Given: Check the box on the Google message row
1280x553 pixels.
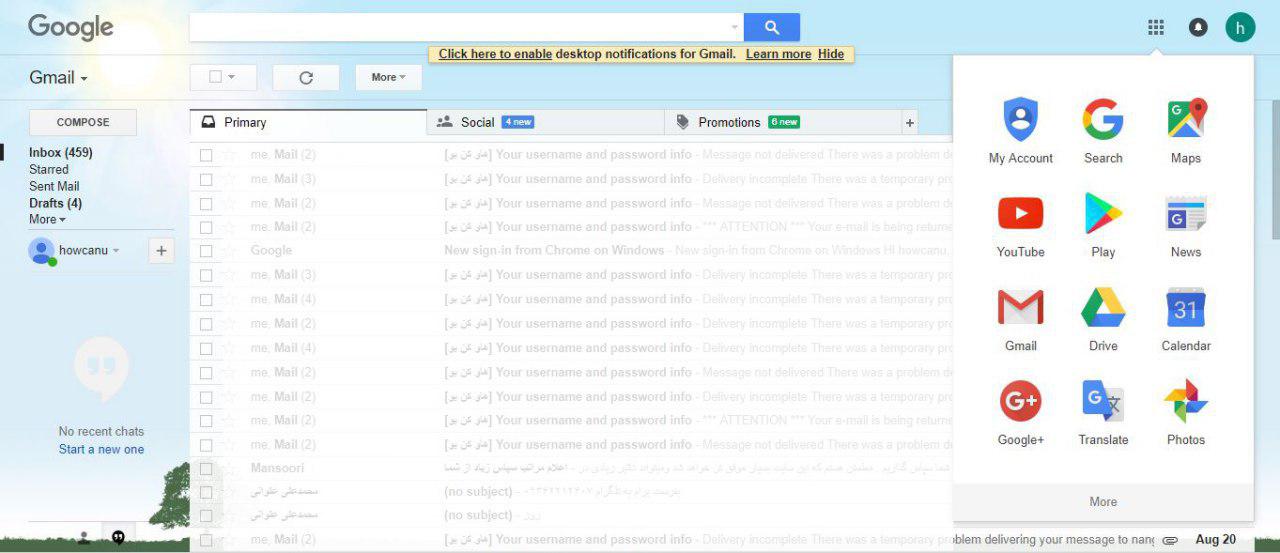Looking at the screenshot, I should point(206,251).
